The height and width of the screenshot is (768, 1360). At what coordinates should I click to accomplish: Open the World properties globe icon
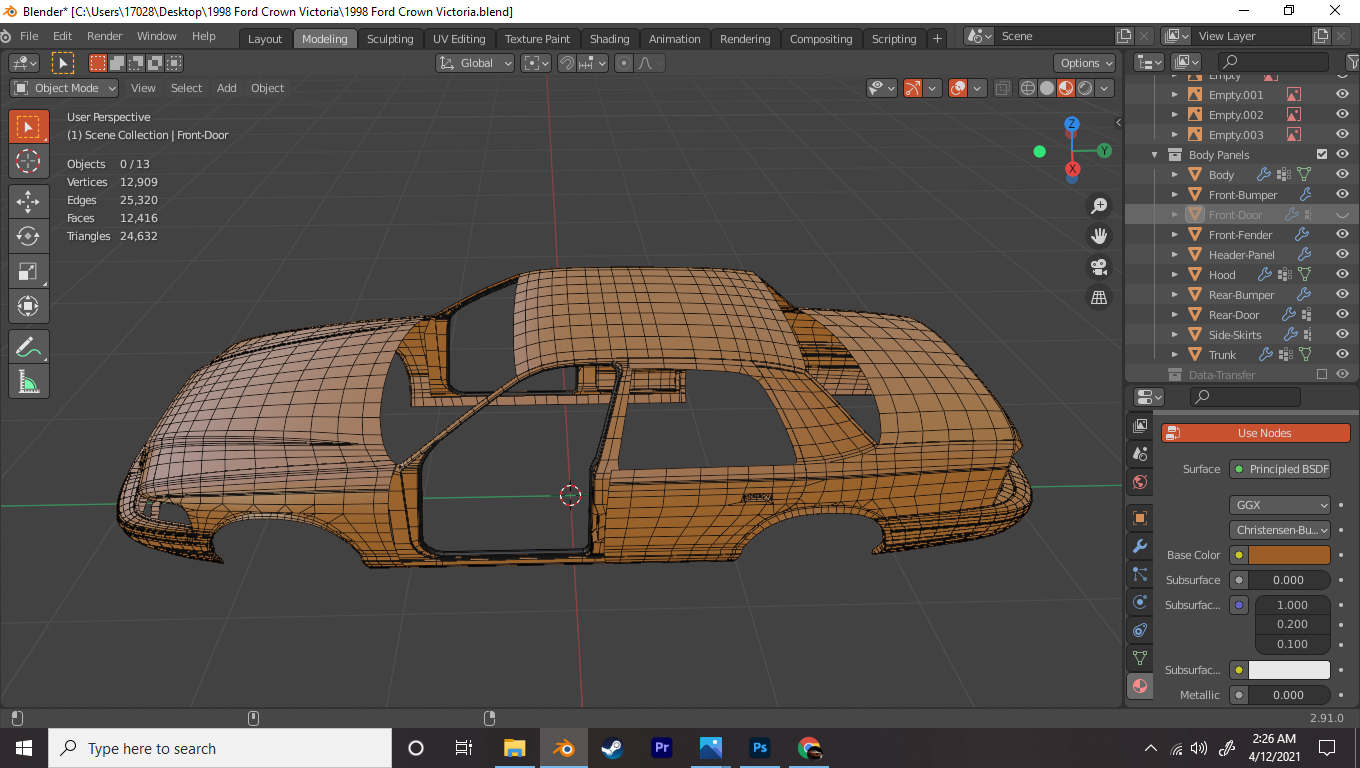pos(1139,482)
